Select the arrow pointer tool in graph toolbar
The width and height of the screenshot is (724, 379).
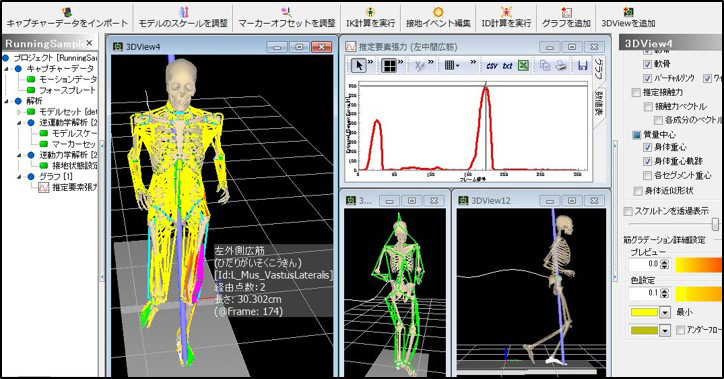tap(358, 66)
